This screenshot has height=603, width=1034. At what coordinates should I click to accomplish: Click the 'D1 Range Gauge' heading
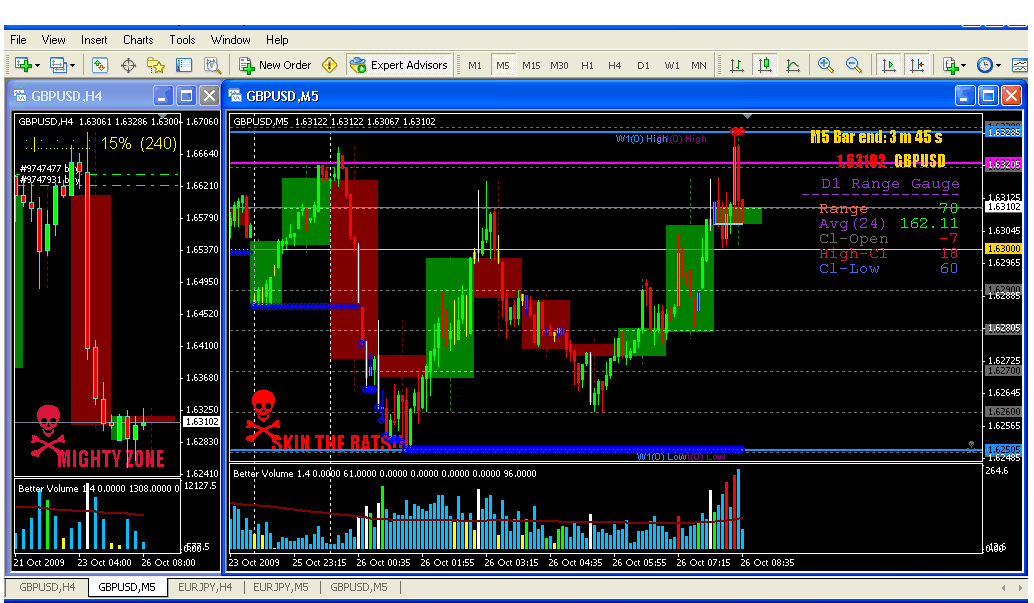890,184
